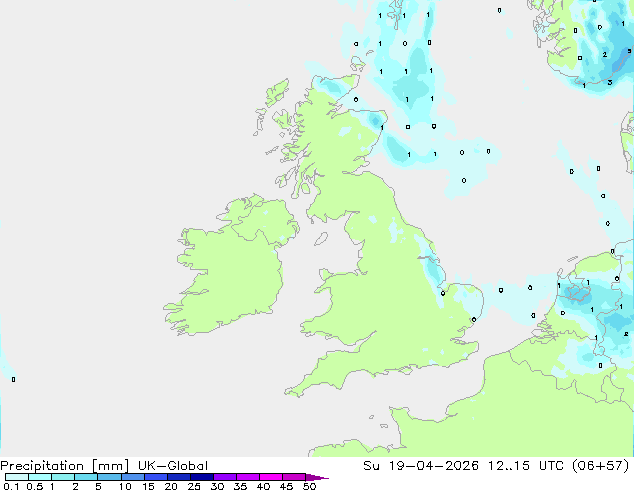Click the '5' legend scale label
Image resolution: width=634 pixels, height=490 pixels.
(x=98, y=486)
